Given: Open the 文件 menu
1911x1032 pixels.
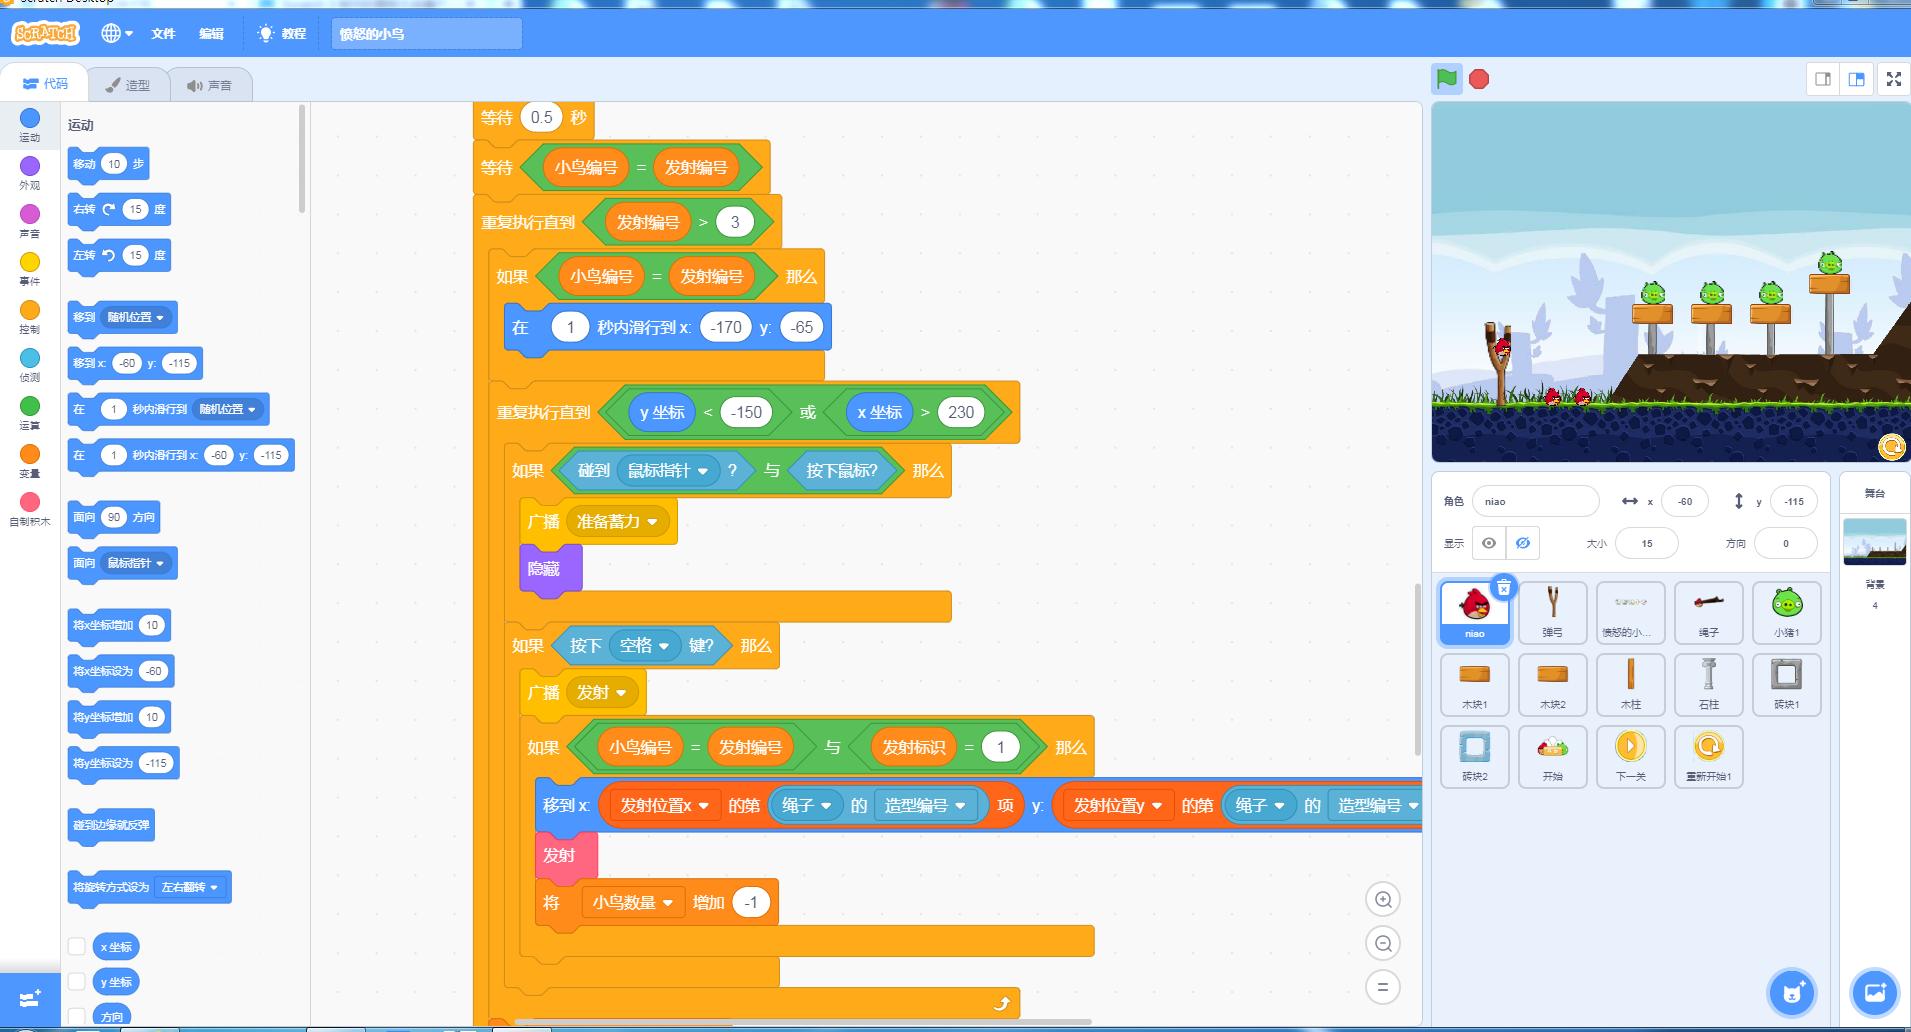Looking at the screenshot, I should tap(163, 33).
